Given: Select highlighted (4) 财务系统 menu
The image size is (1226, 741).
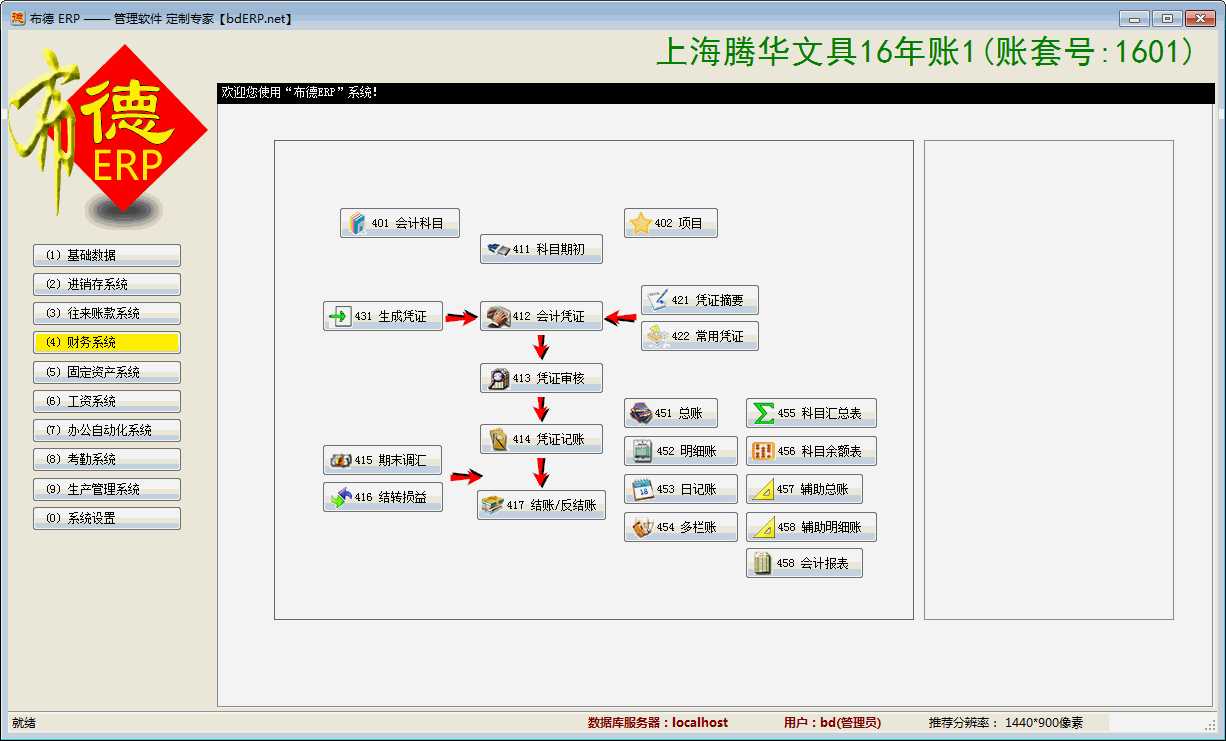Looking at the screenshot, I should (x=107, y=342).
